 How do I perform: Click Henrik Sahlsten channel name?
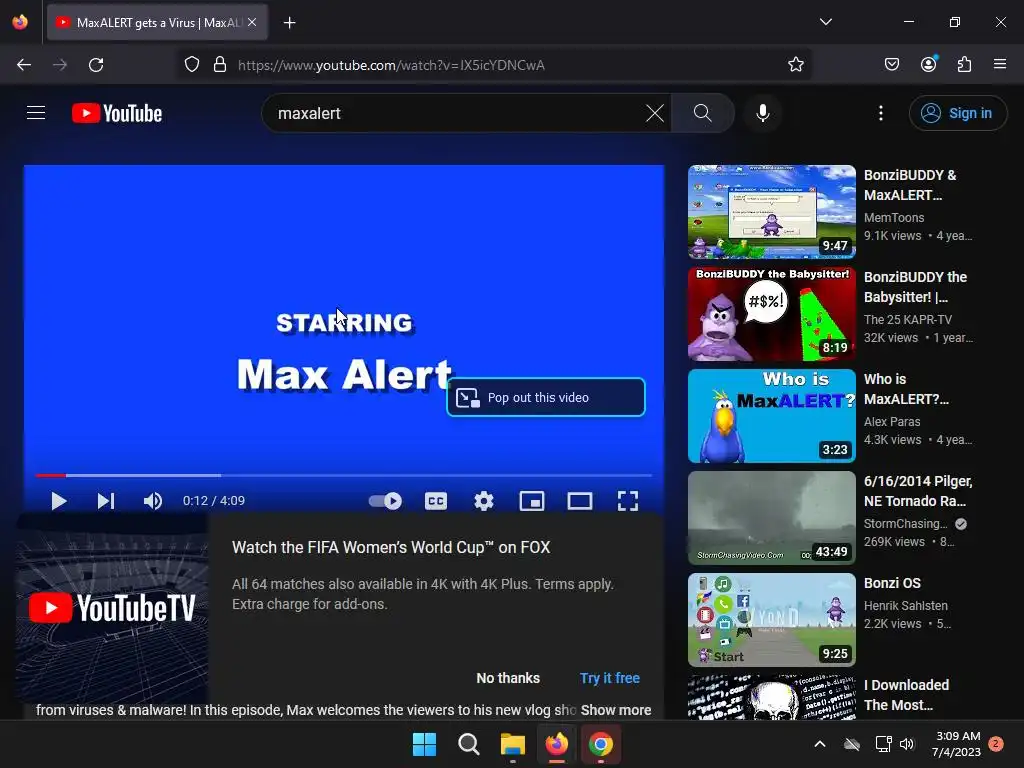[906, 605]
